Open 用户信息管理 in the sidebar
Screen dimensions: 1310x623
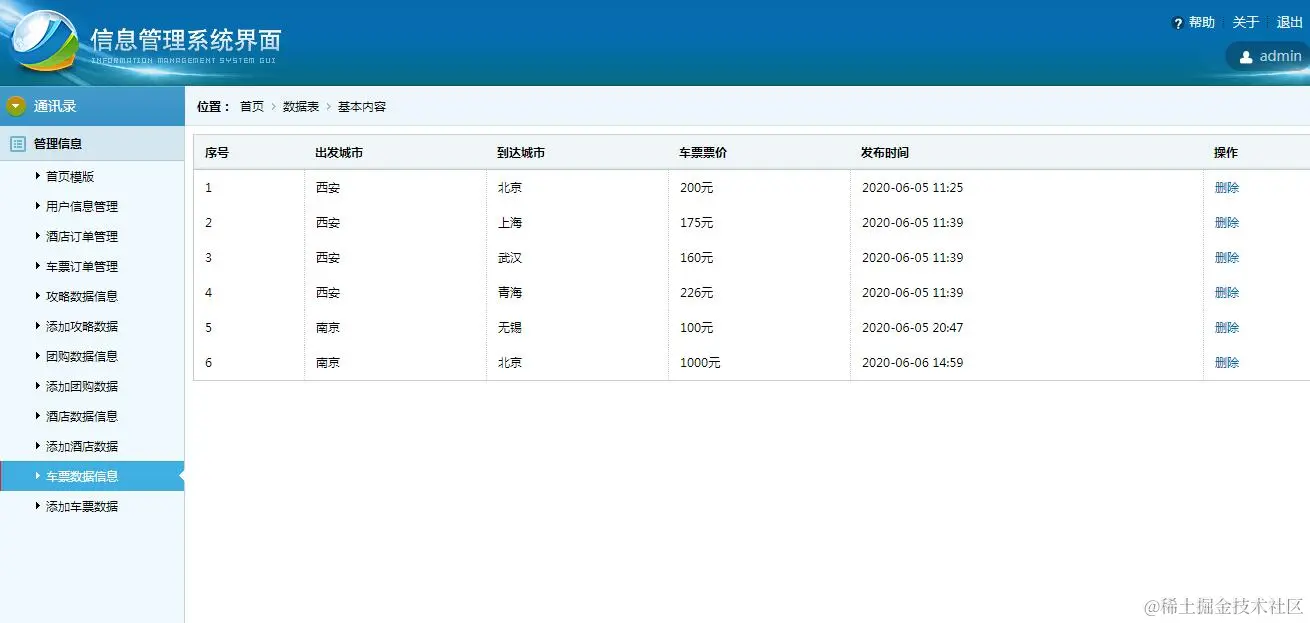point(82,207)
